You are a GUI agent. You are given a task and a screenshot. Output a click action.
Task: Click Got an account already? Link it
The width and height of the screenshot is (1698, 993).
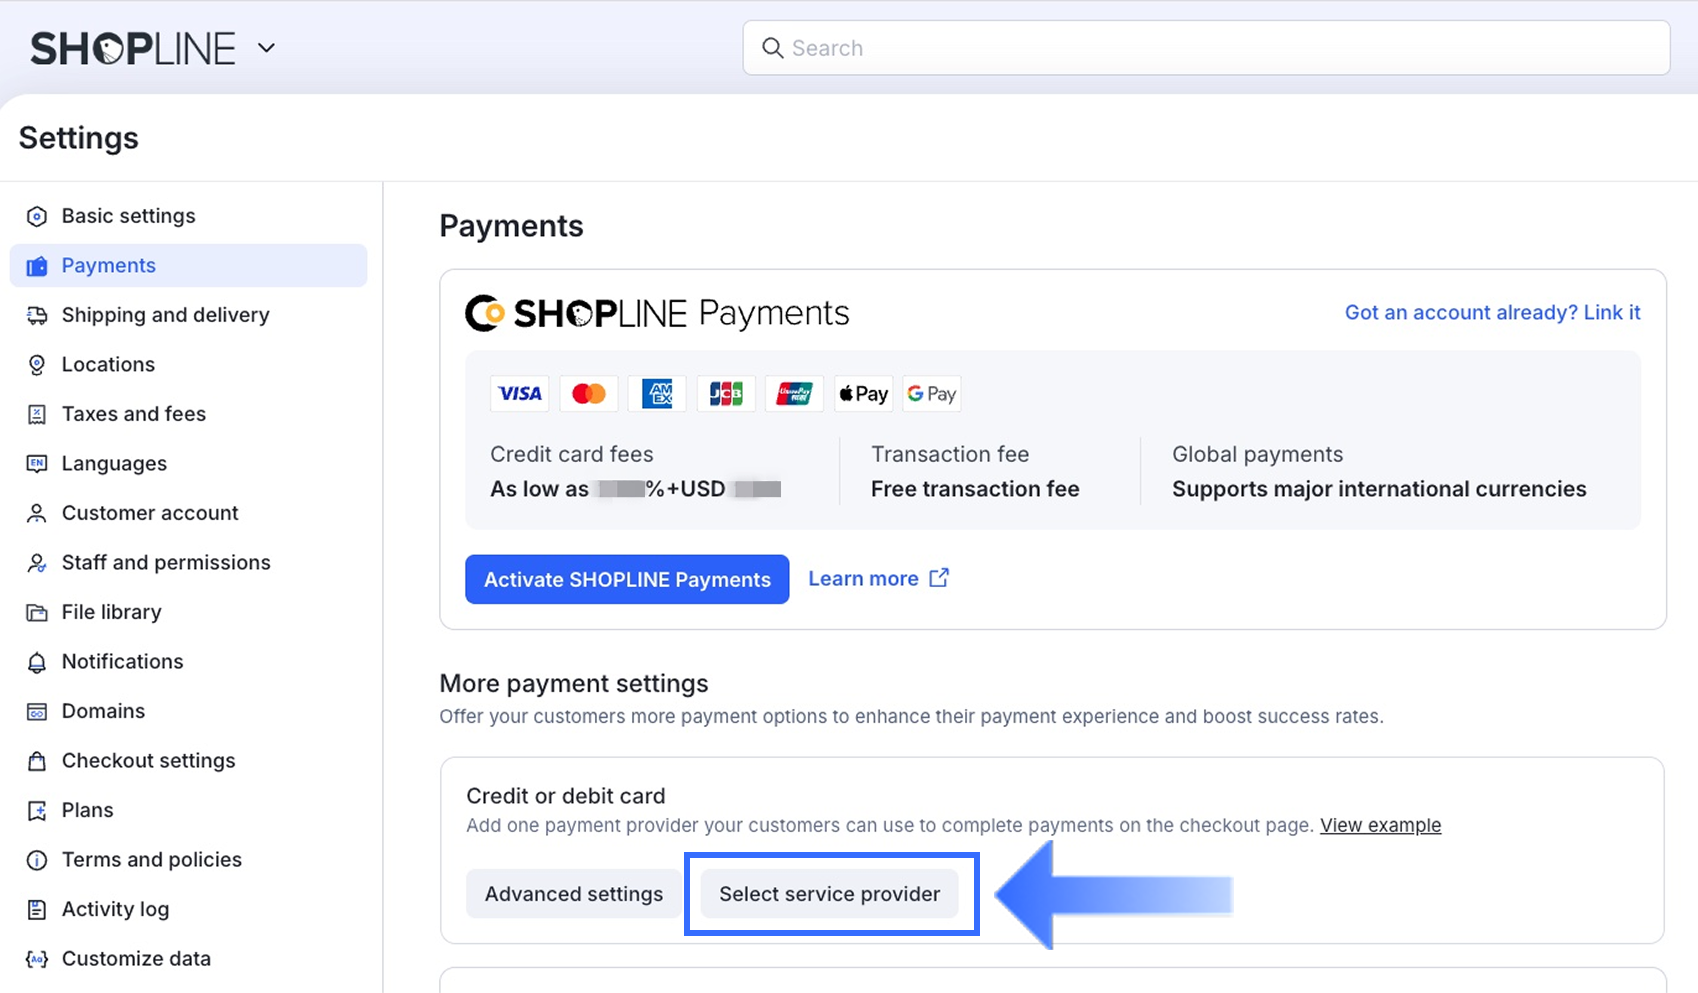tap(1492, 313)
